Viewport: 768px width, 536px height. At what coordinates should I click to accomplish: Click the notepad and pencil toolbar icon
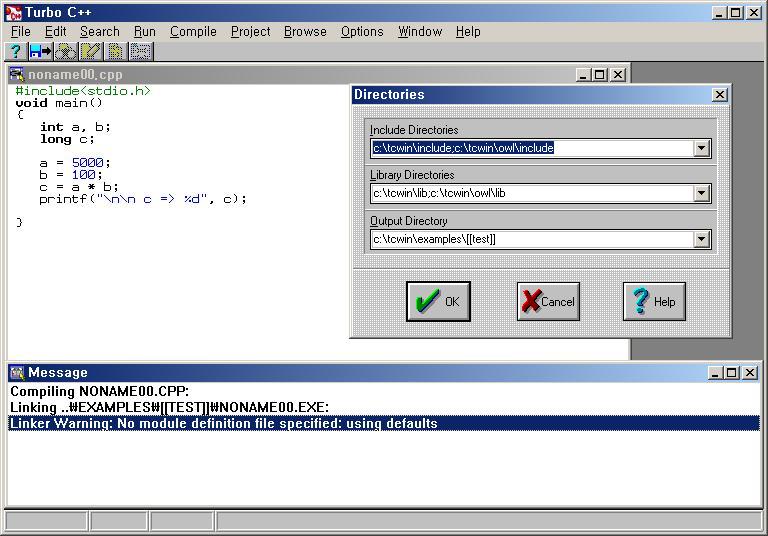click(x=91, y=51)
